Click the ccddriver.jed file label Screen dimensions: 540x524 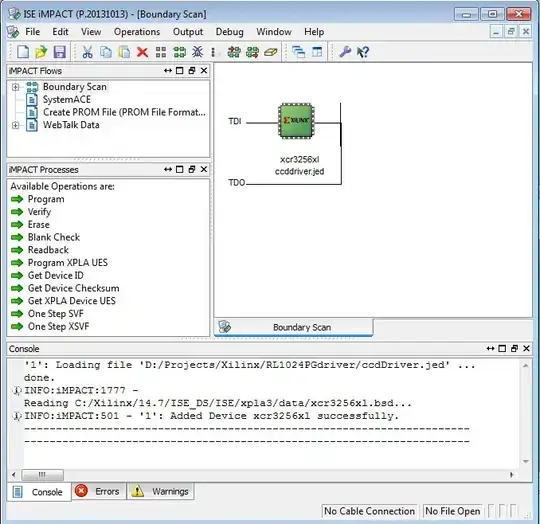point(299,171)
